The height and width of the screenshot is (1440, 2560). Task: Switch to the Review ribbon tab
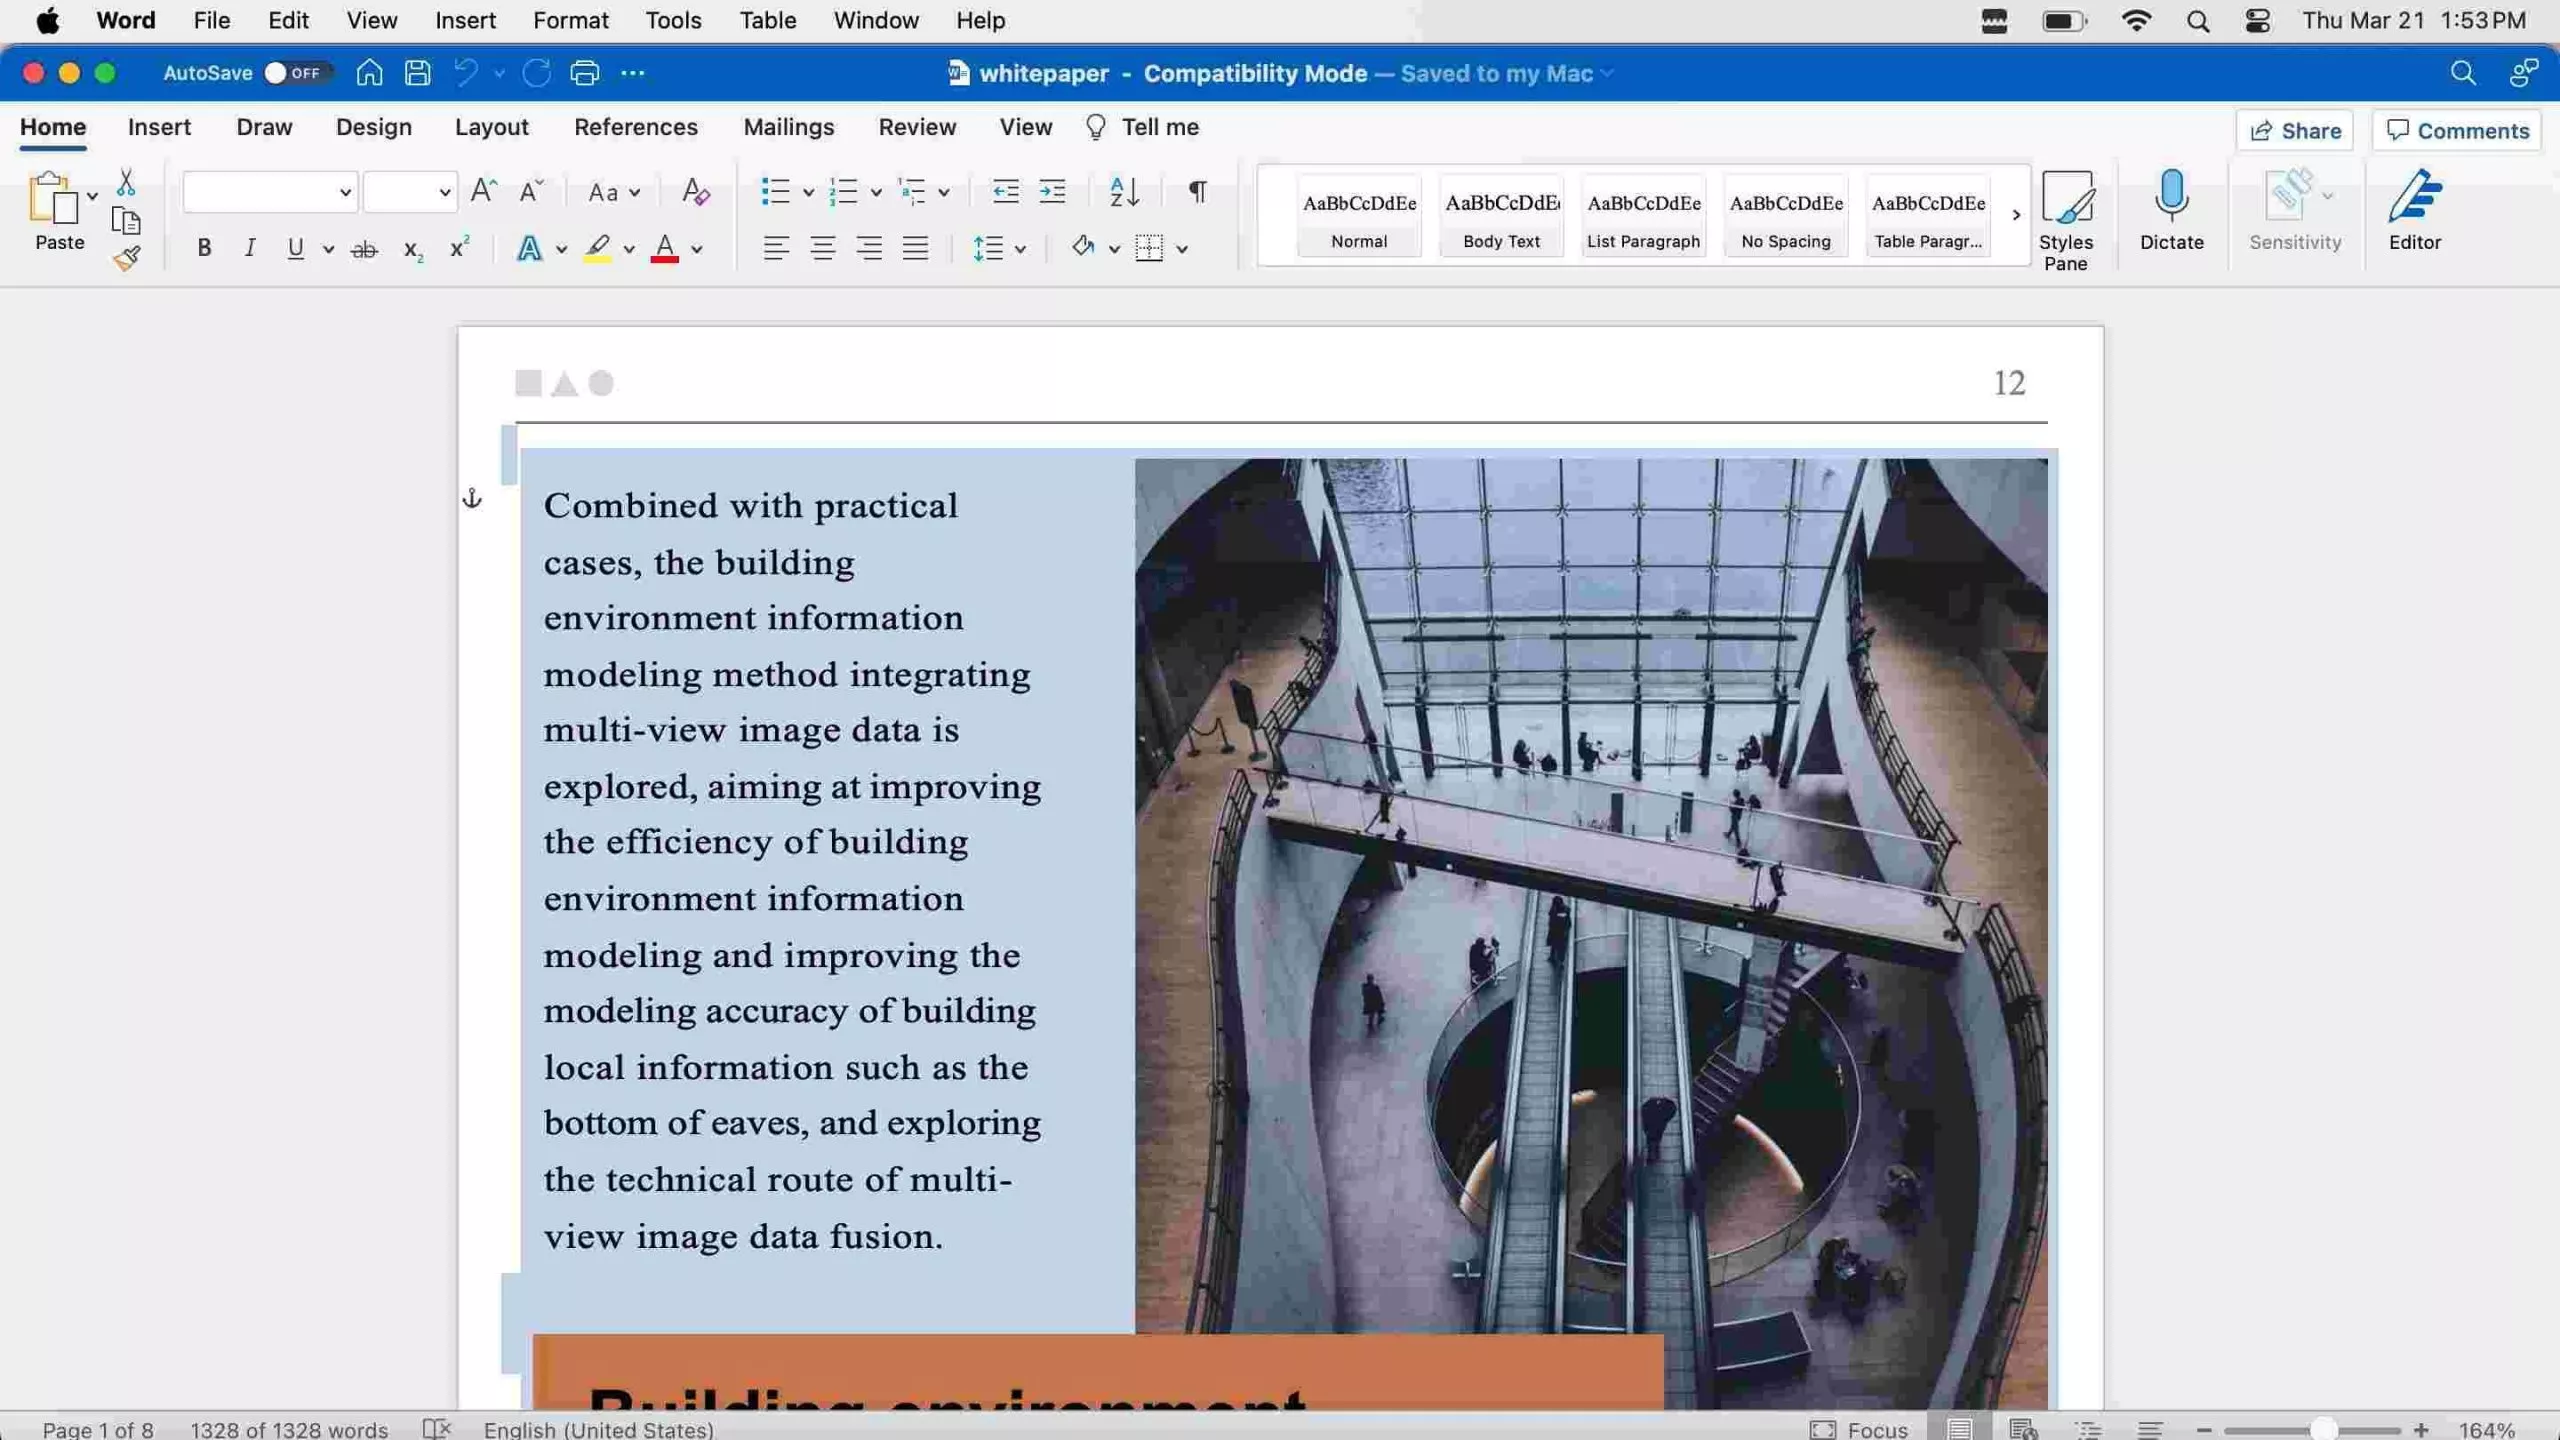917,127
